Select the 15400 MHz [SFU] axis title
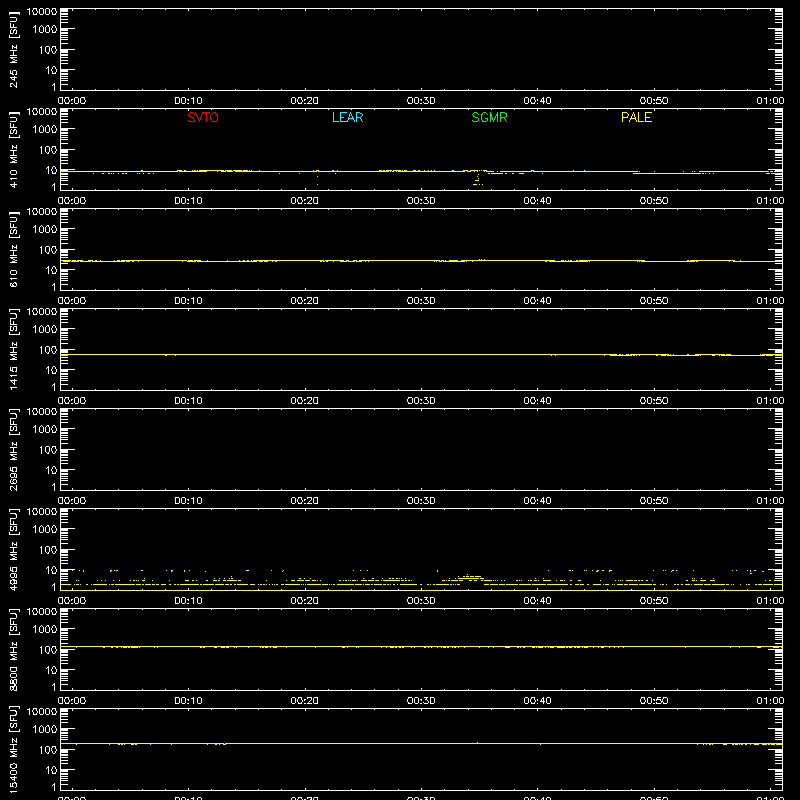This screenshot has height=800, width=800. 13,749
